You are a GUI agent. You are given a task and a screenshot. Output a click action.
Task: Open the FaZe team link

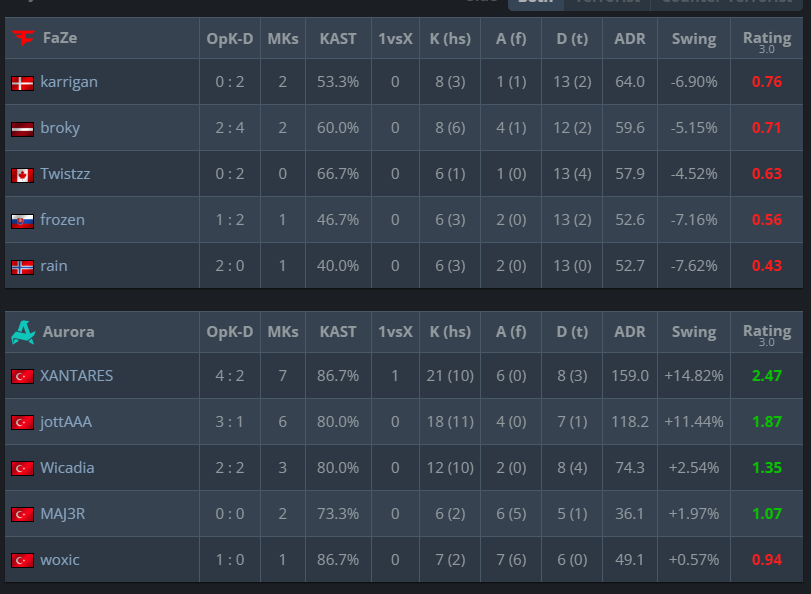[60, 38]
